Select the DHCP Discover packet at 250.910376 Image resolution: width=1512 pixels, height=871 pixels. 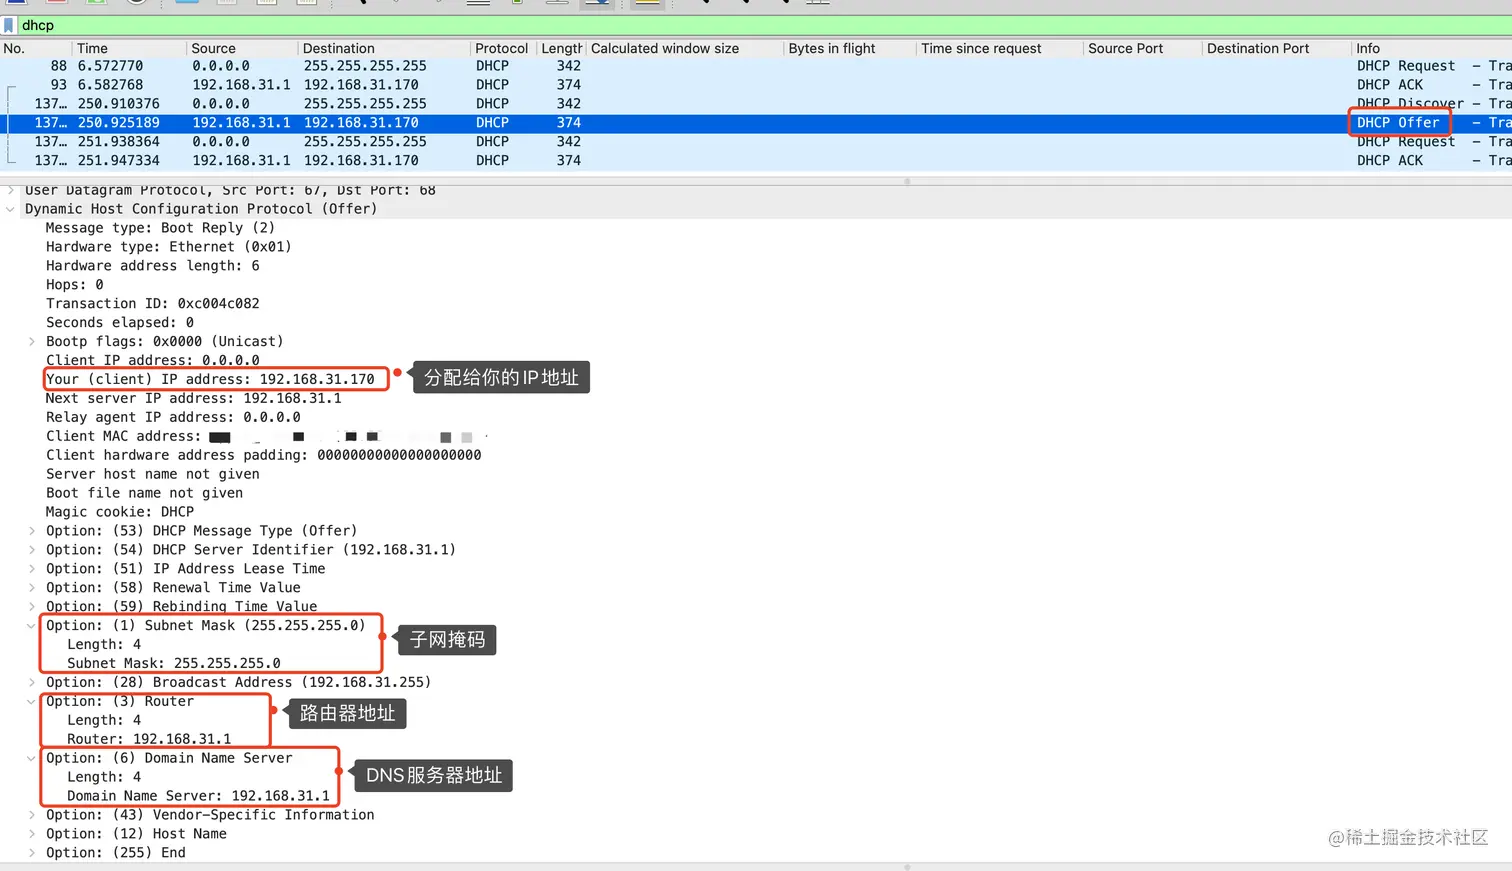click(756, 104)
